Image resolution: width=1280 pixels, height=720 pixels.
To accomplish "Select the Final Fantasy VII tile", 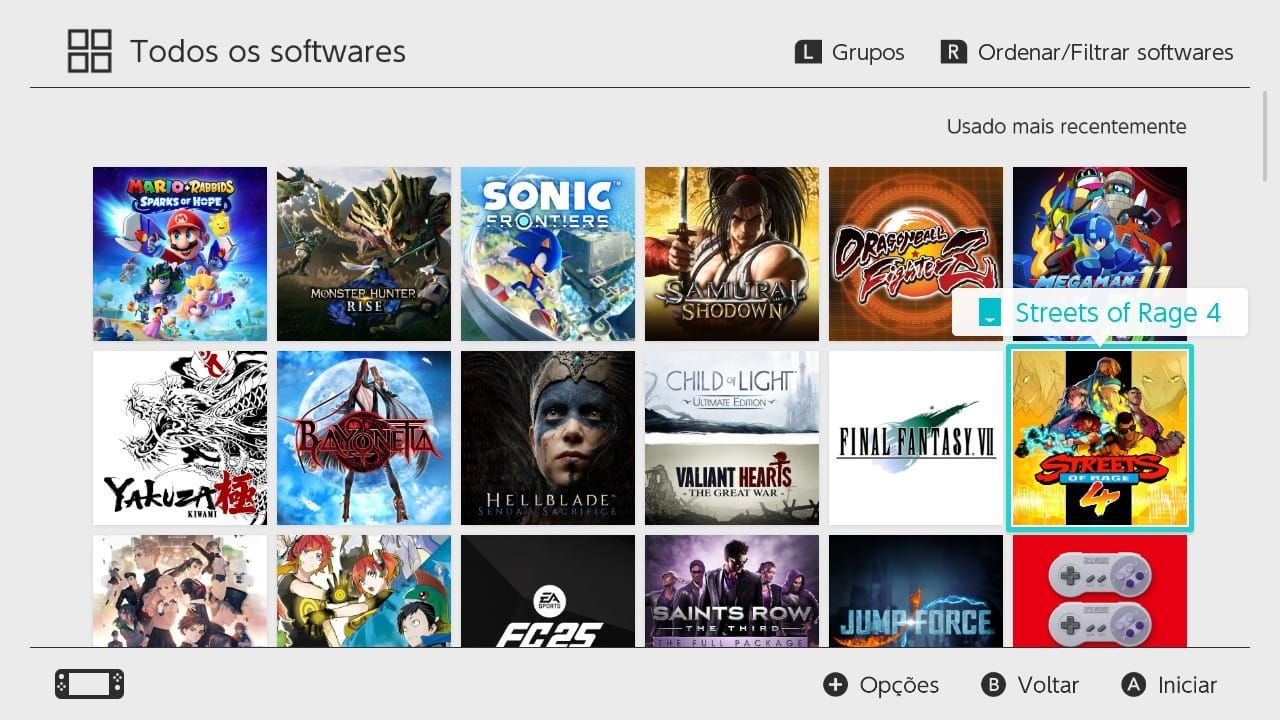I will 916,438.
